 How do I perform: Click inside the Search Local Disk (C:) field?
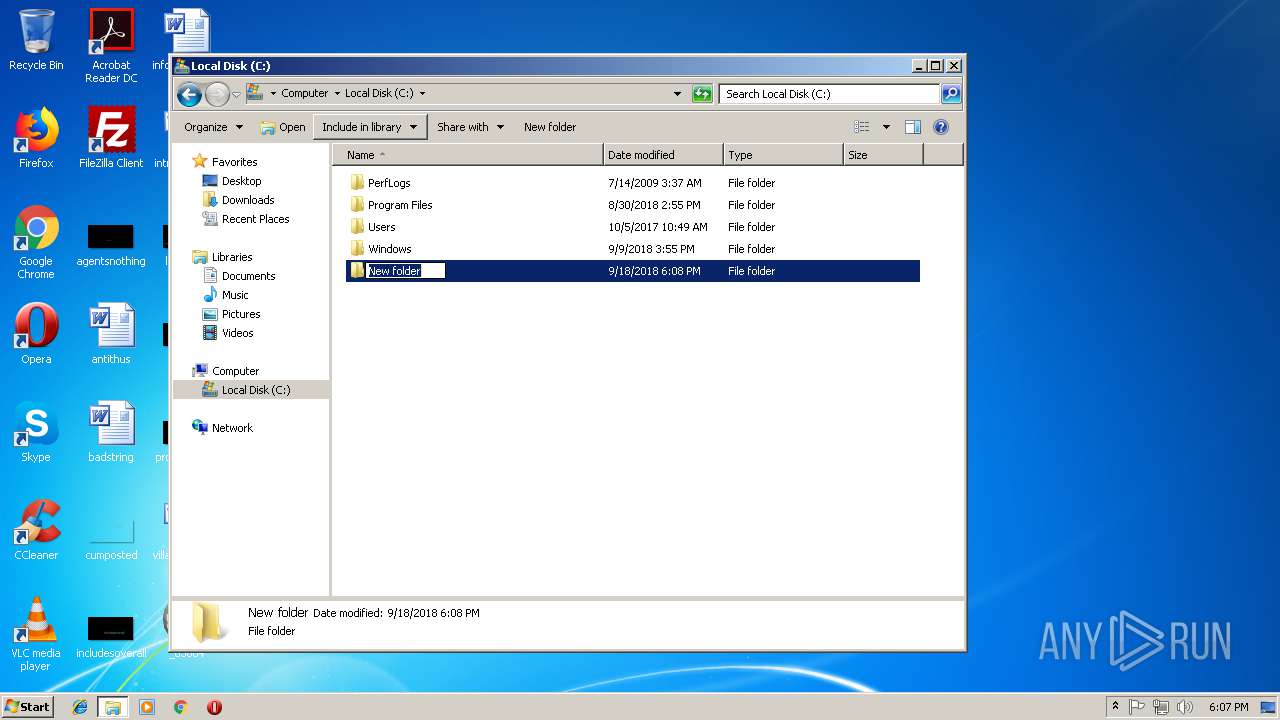(x=829, y=94)
